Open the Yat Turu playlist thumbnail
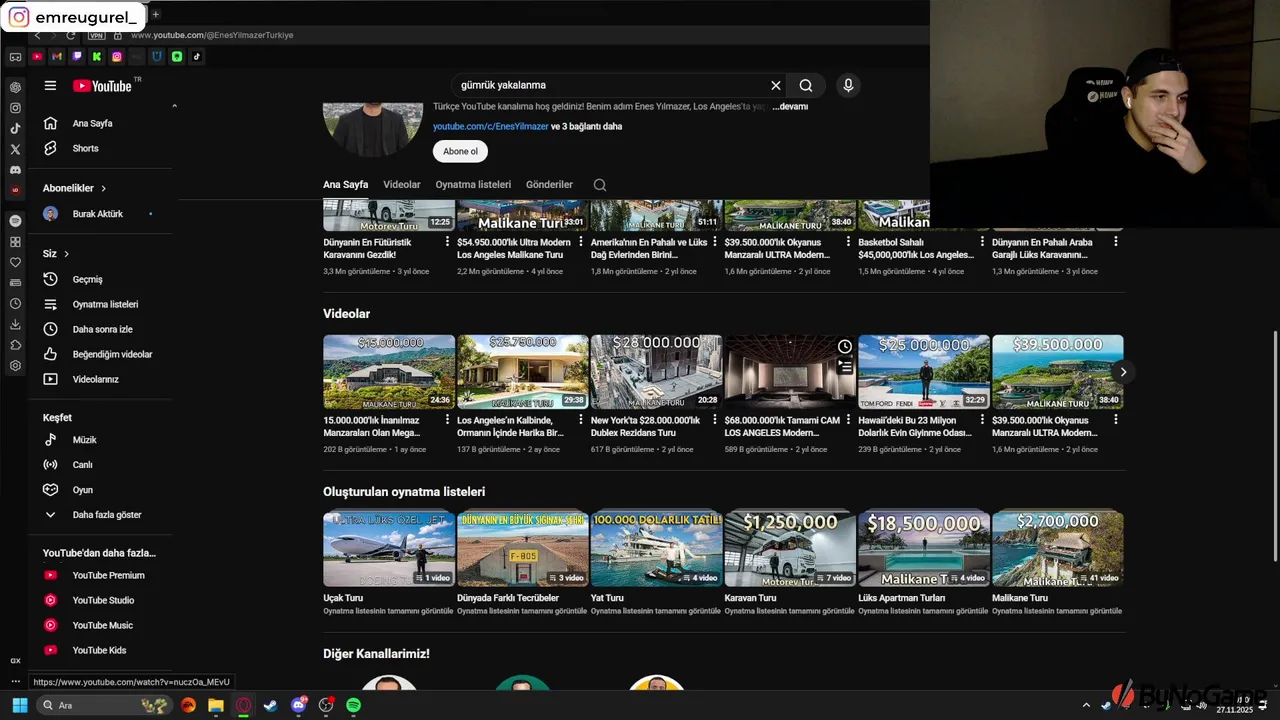The width and height of the screenshot is (1280, 720). (656, 548)
